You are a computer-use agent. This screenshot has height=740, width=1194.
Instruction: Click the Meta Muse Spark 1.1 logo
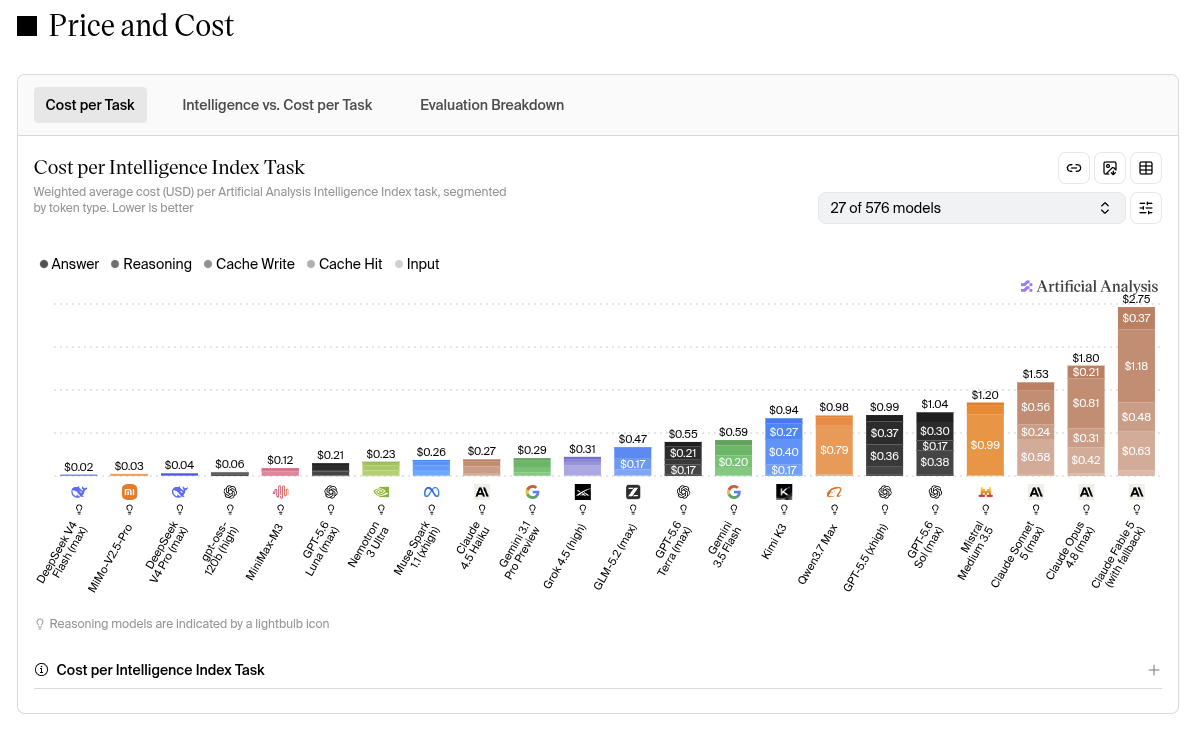click(x=432, y=492)
